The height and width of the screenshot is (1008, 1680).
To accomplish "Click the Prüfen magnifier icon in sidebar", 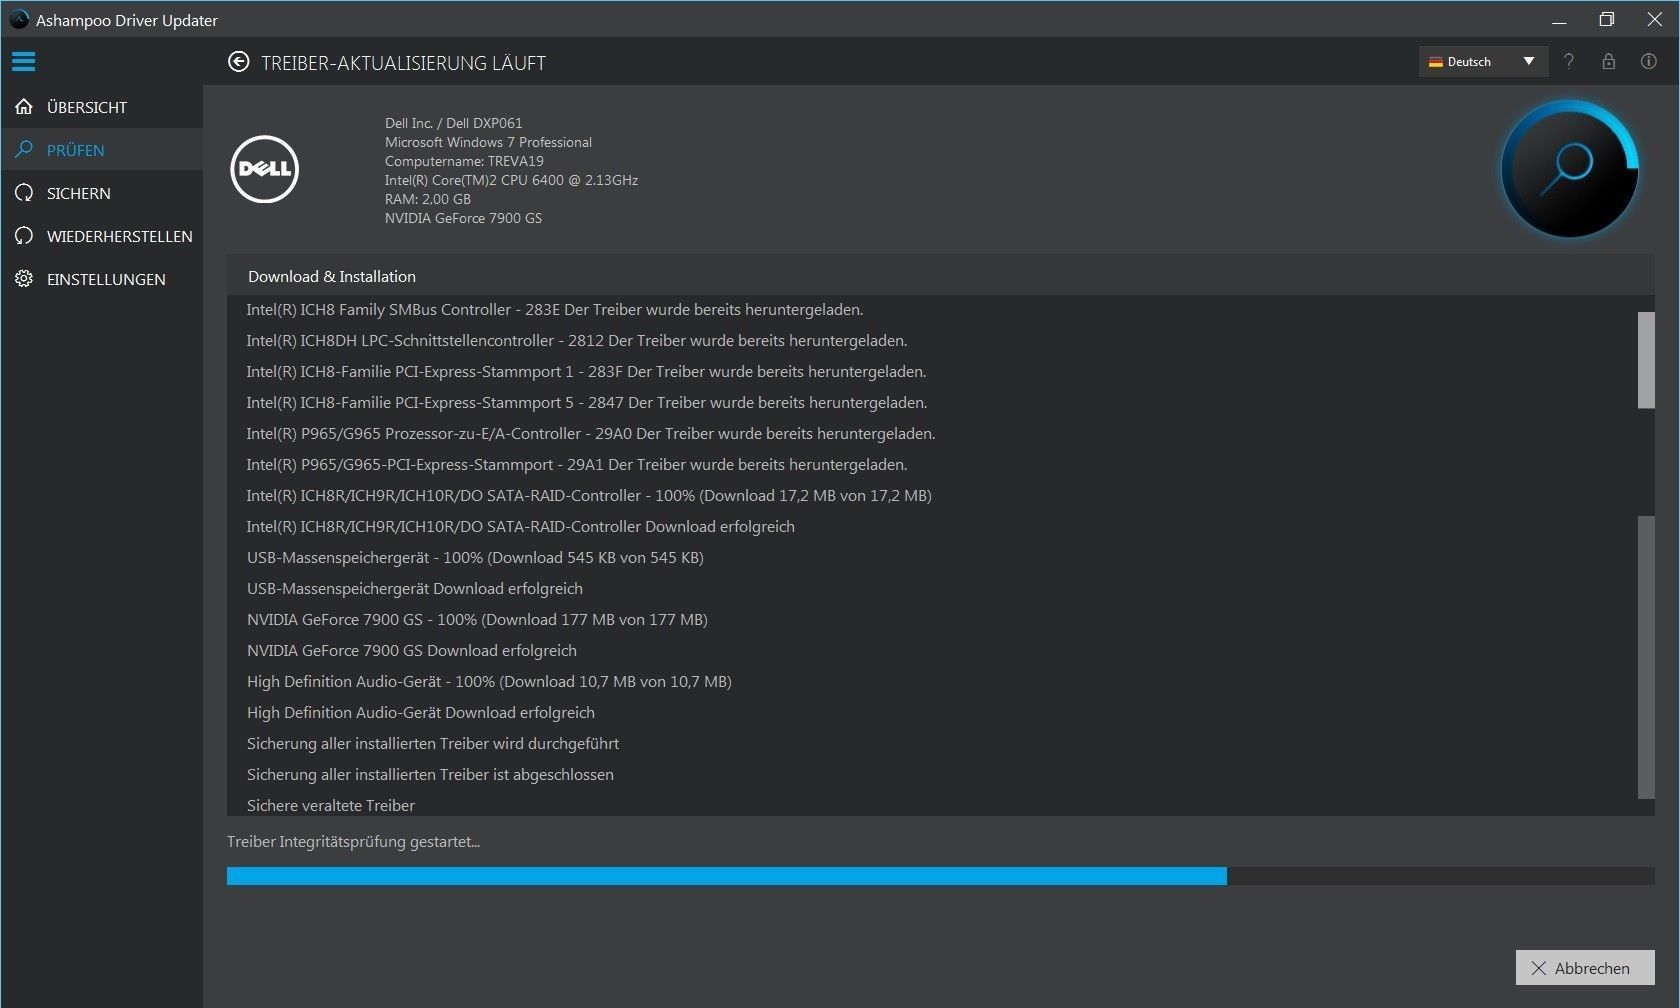I will (24, 150).
